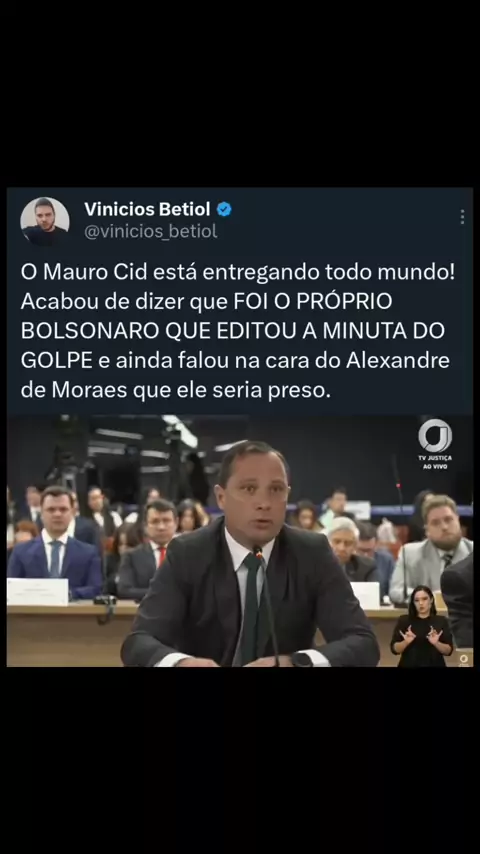
Task: Open the embedded video of the speaking man
Action: (240, 541)
